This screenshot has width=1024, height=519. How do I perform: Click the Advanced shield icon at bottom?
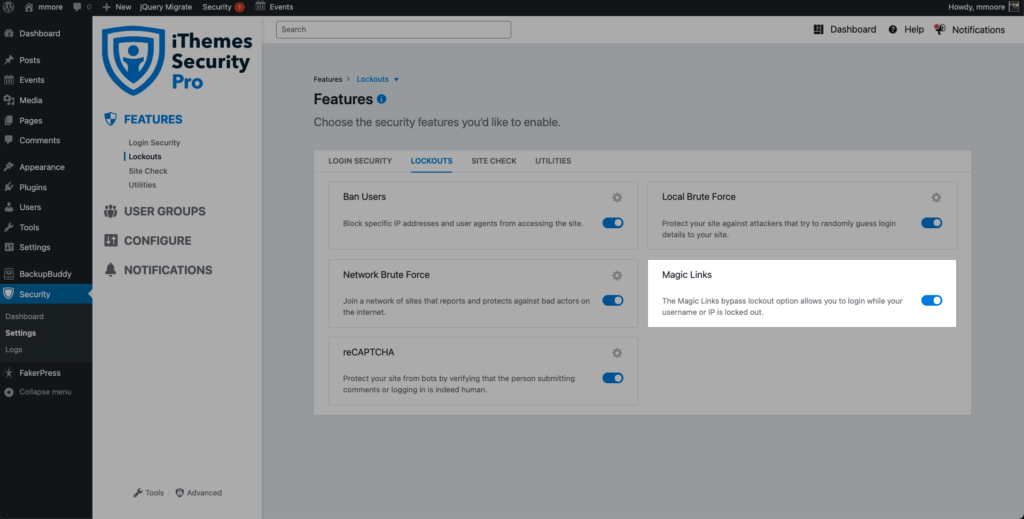pos(180,493)
